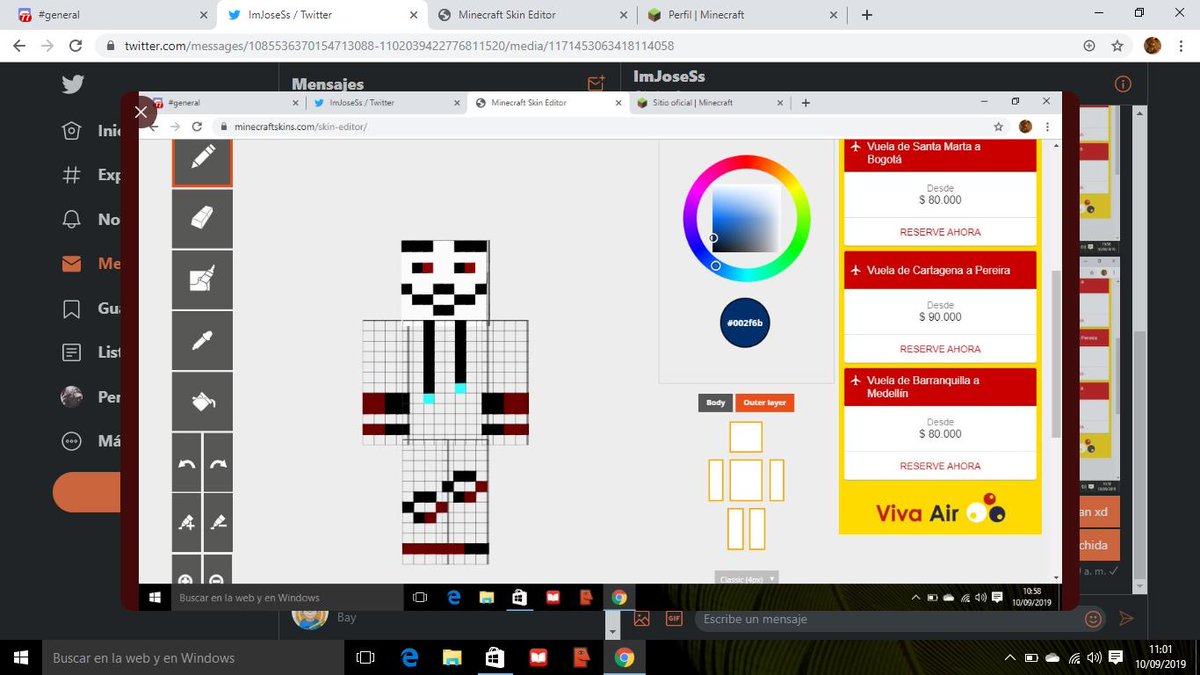Send the message with the arrow icon
Image resolution: width=1200 pixels, height=675 pixels.
pos(1126,619)
